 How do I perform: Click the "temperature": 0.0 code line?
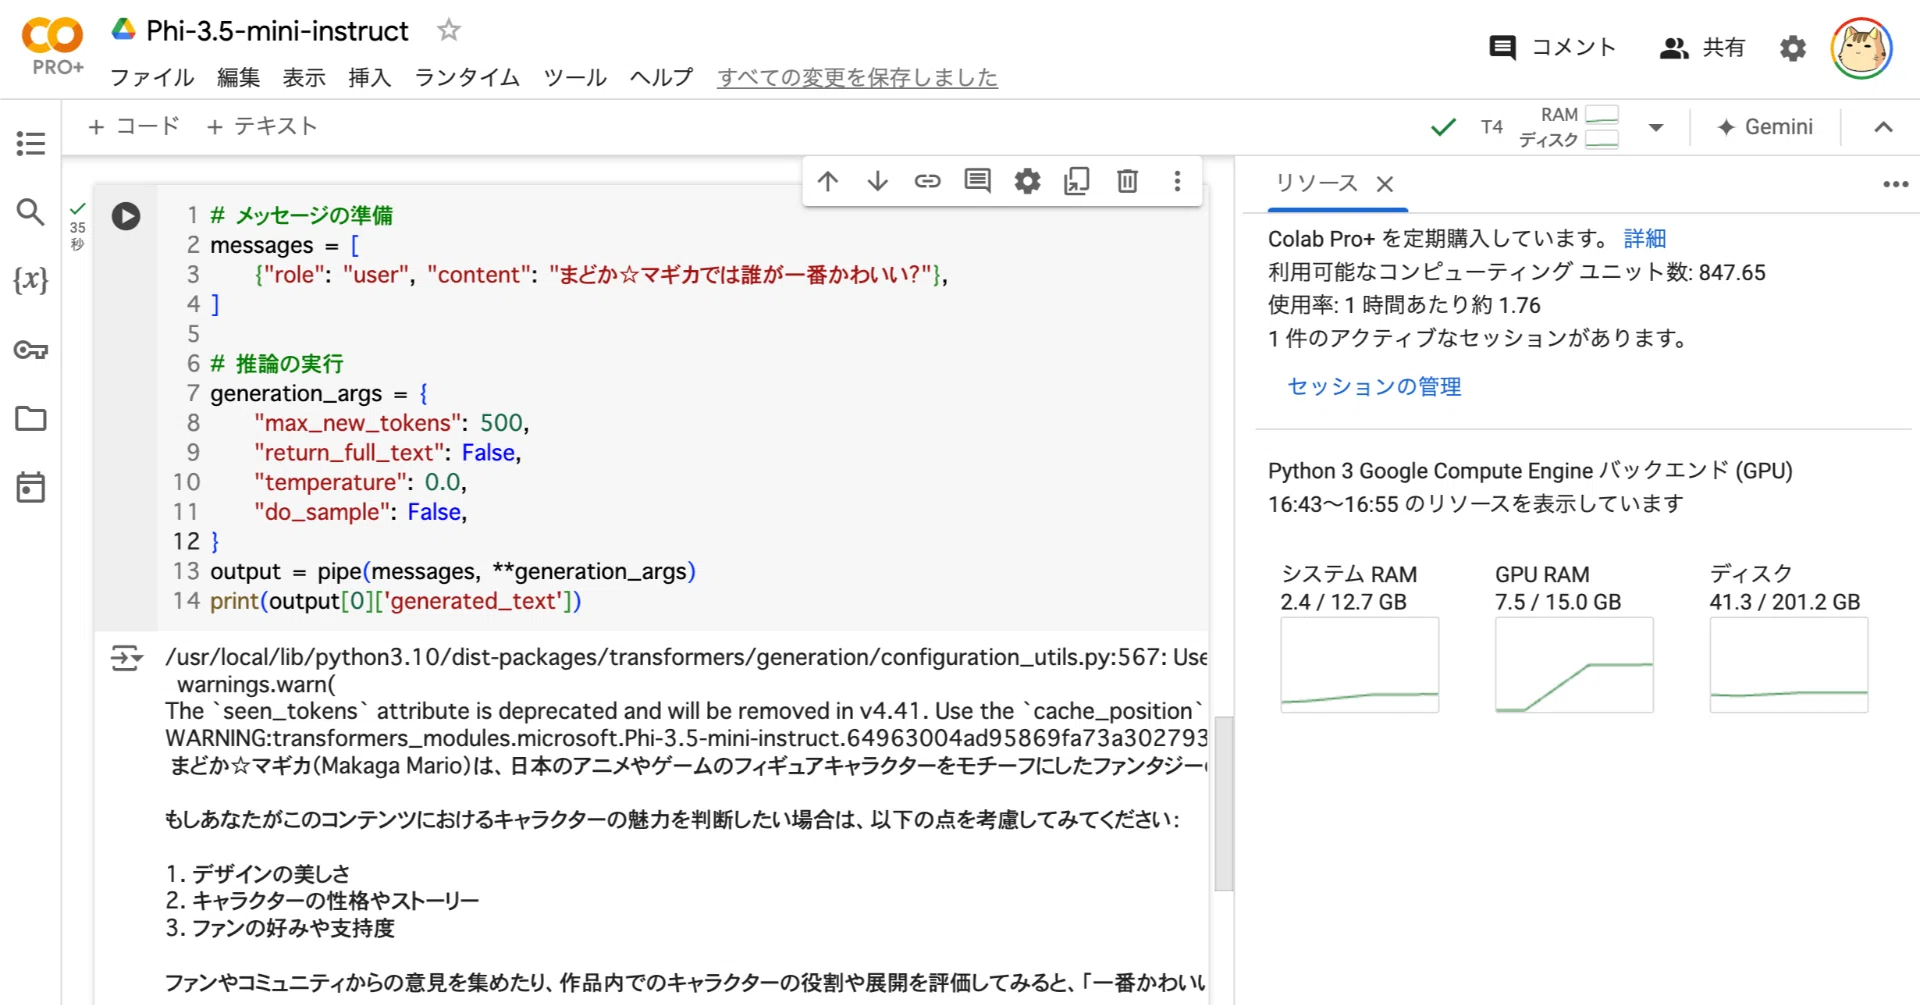(360, 482)
